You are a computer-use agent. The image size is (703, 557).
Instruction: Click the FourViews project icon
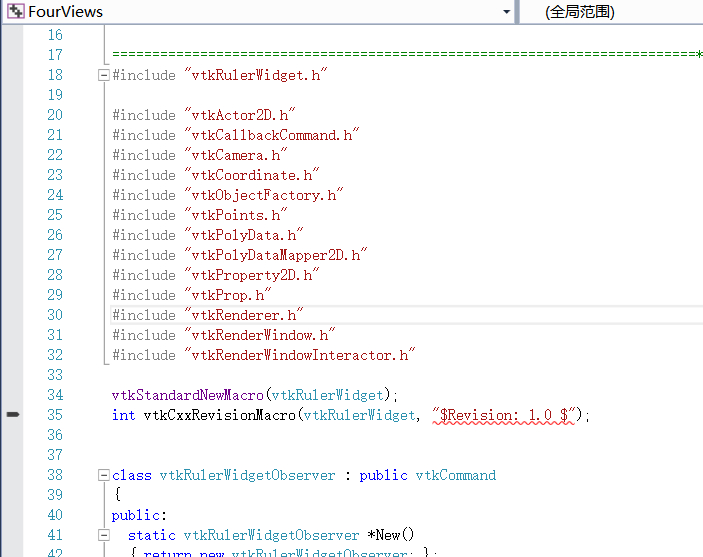tap(16, 11)
